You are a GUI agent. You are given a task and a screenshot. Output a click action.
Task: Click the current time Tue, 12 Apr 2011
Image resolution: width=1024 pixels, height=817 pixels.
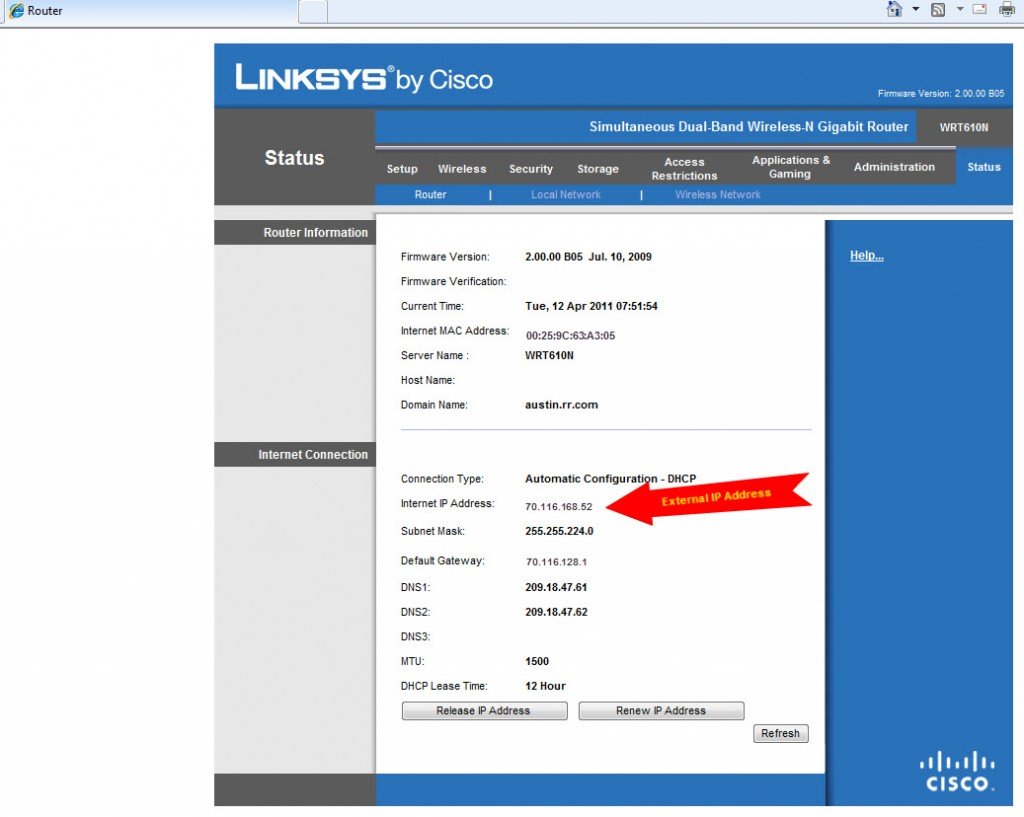point(591,306)
